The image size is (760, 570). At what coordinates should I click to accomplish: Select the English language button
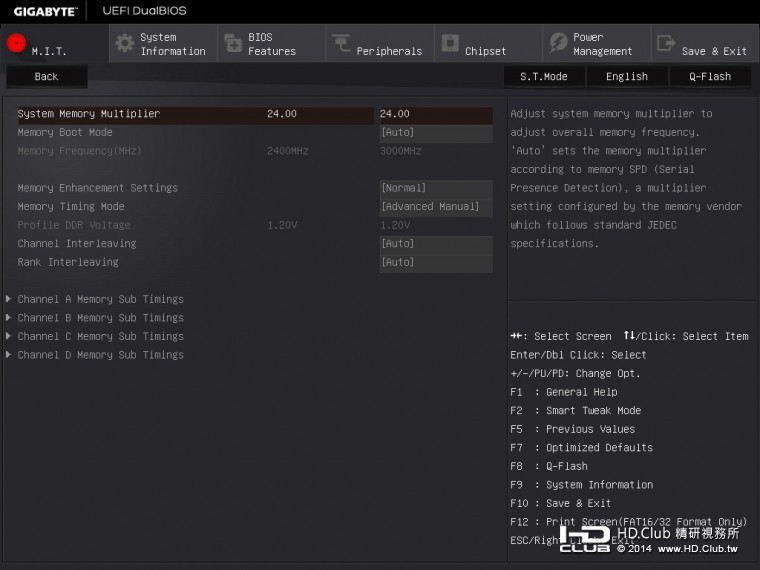pyautogui.click(x=627, y=77)
